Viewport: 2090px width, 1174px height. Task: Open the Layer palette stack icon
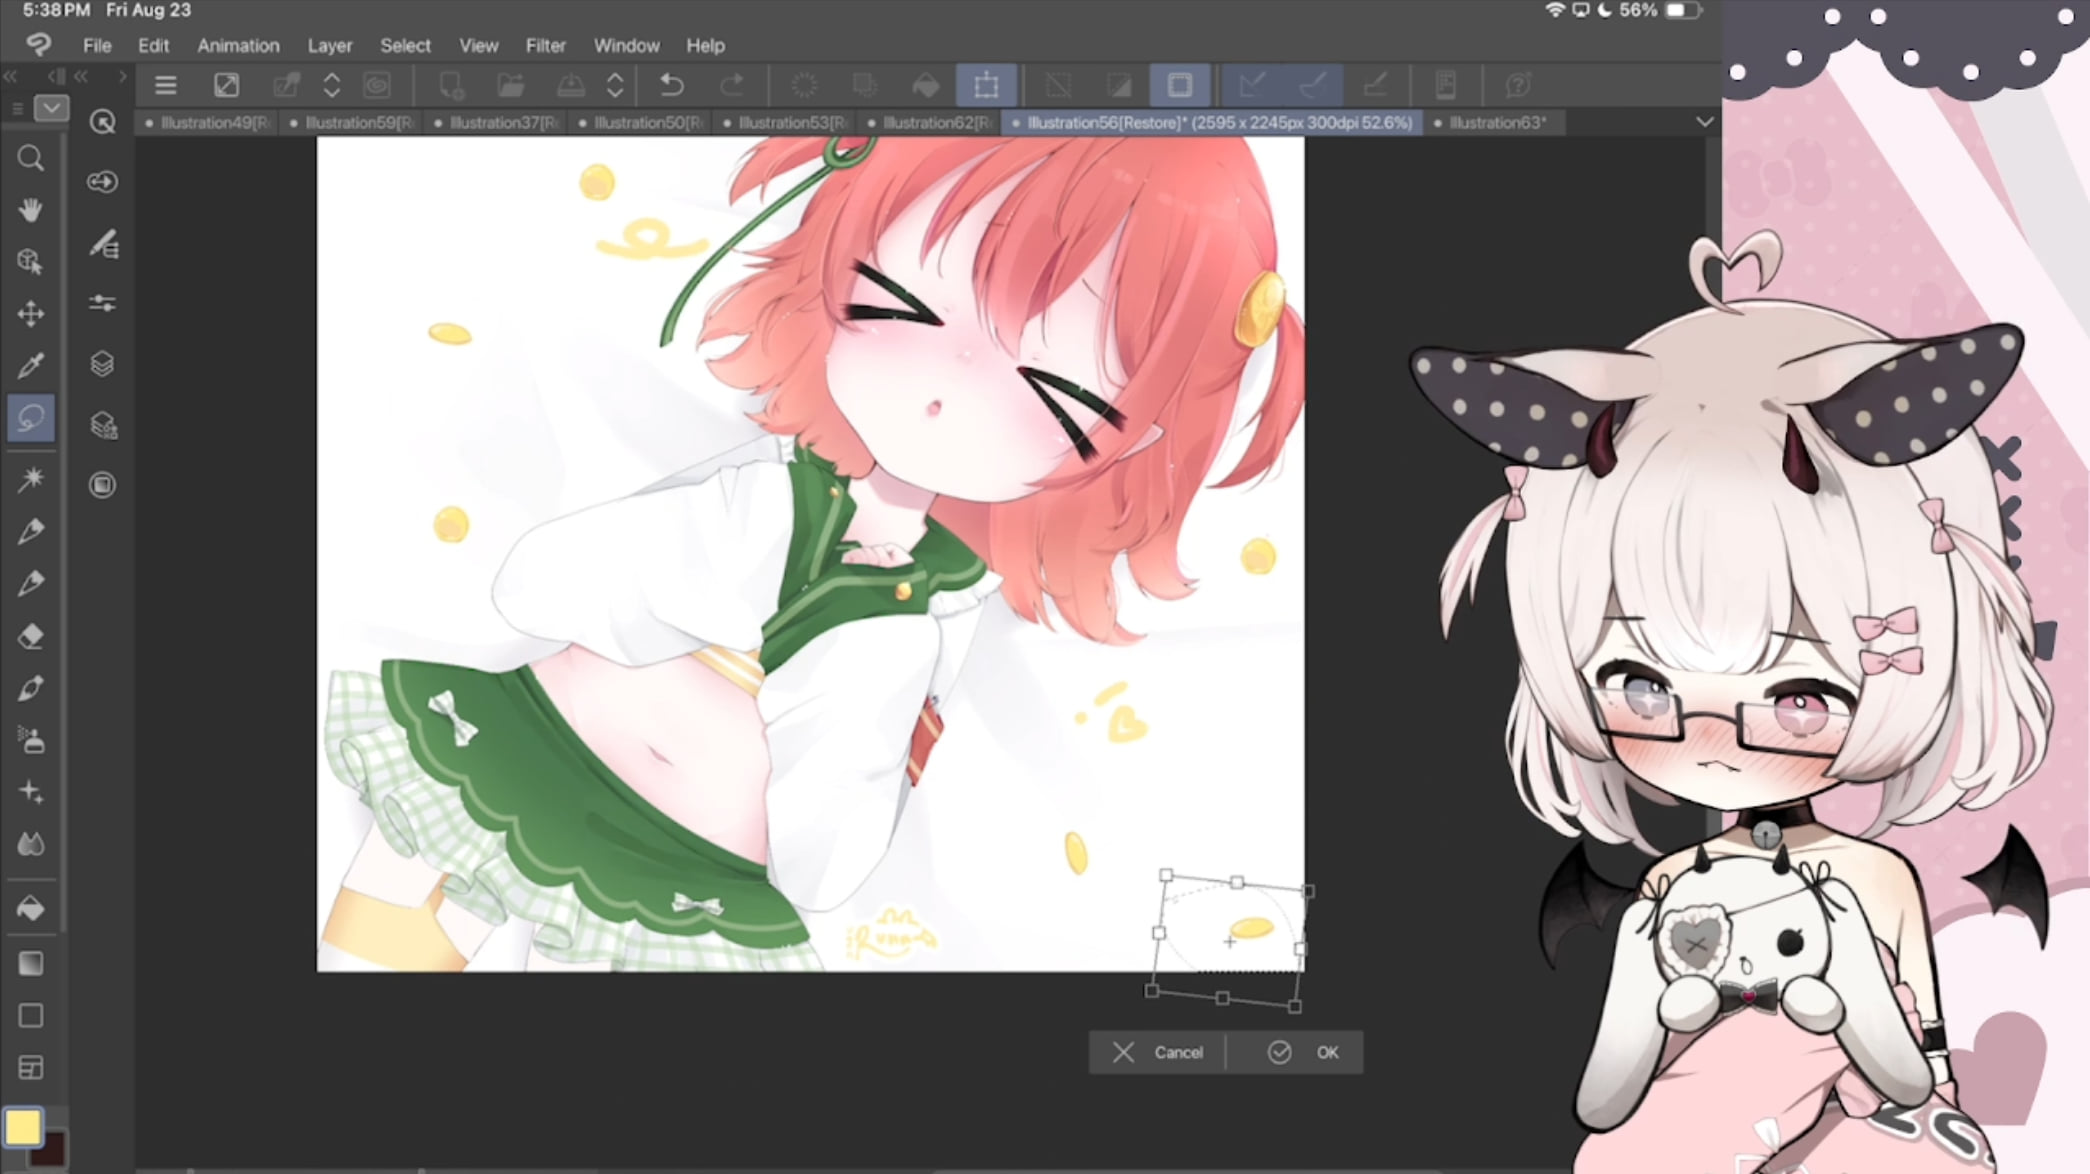pos(102,364)
